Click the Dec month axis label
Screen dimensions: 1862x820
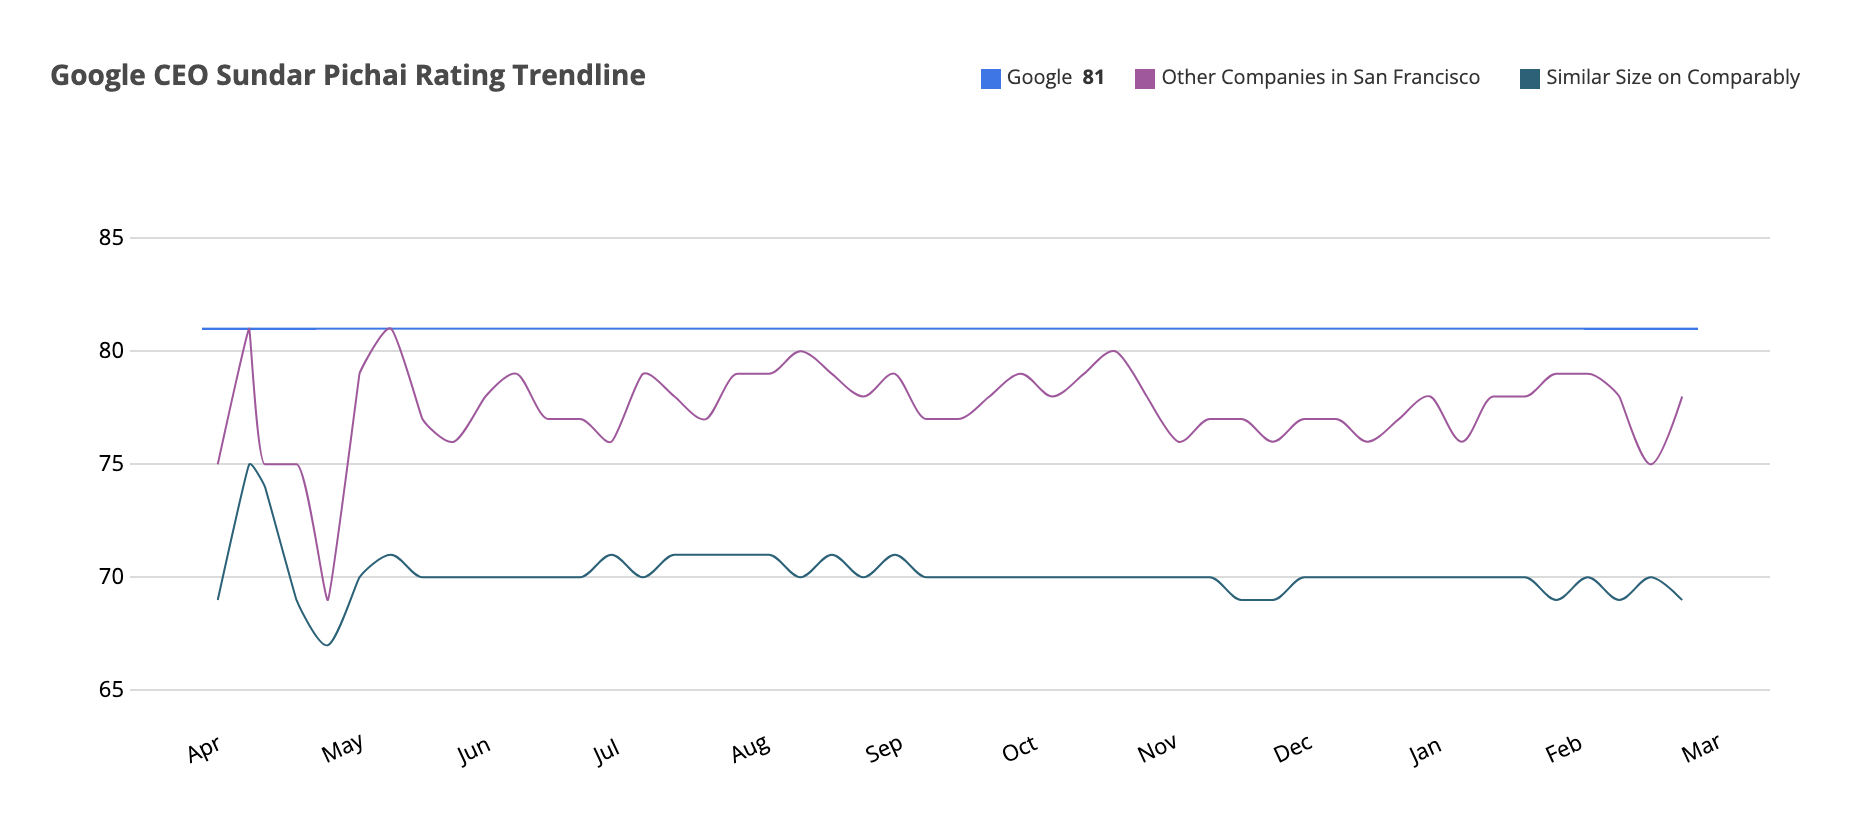(x=1292, y=749)
